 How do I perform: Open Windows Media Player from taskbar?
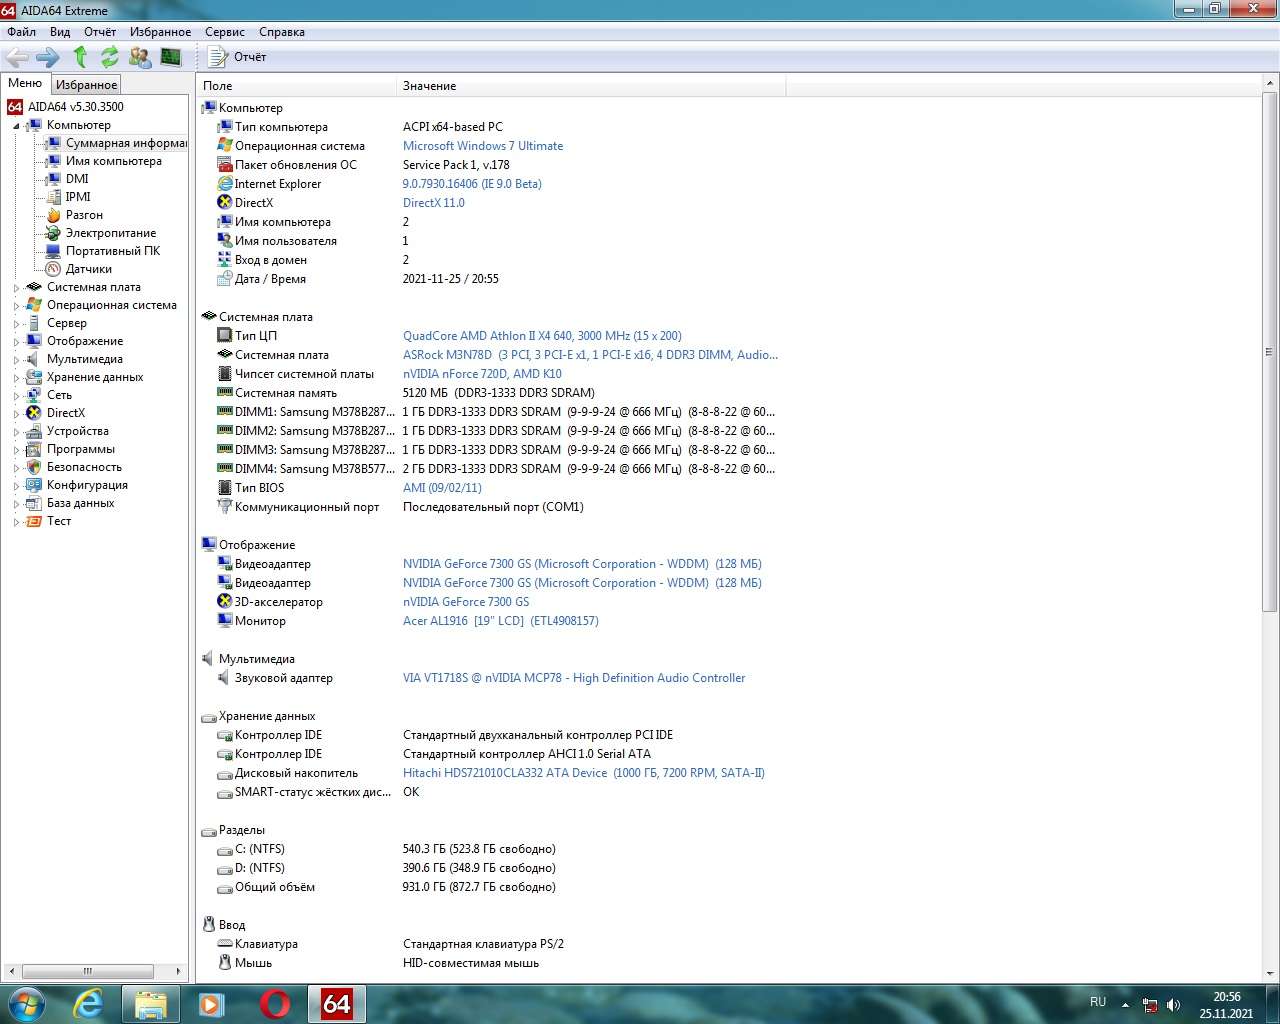pos(212,1003)
